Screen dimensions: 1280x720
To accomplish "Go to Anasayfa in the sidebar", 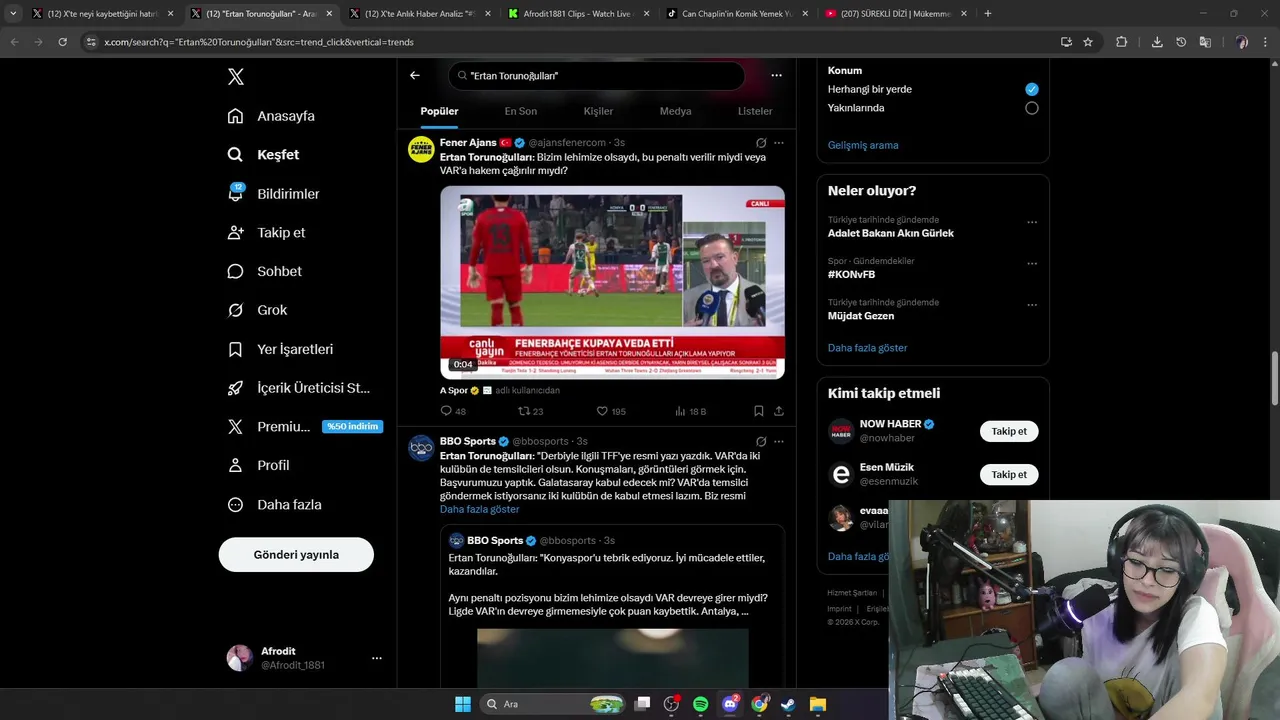I will tap(271, 116).
